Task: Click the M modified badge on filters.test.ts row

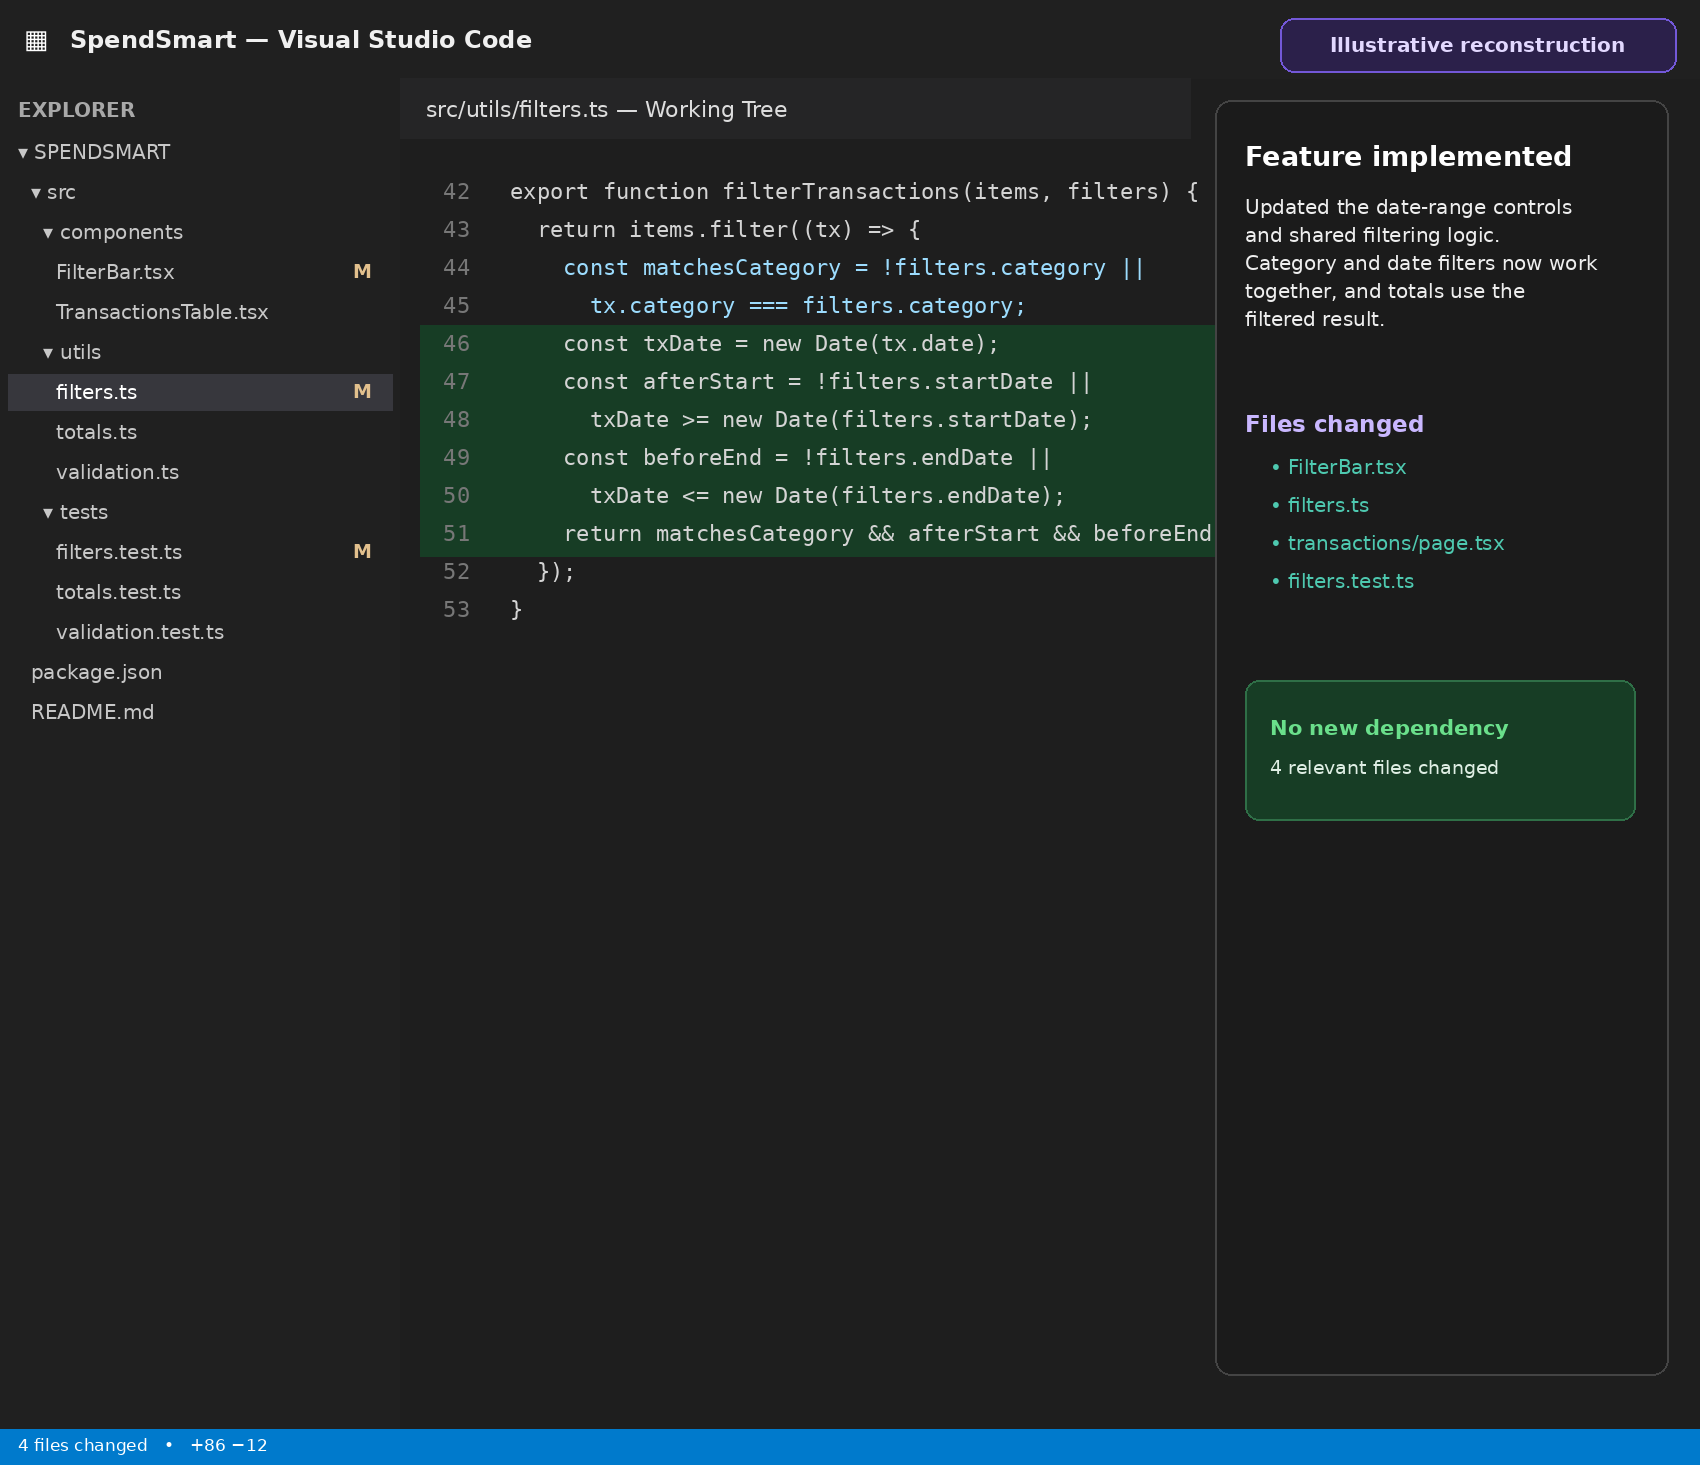Action: coord(362,552)
